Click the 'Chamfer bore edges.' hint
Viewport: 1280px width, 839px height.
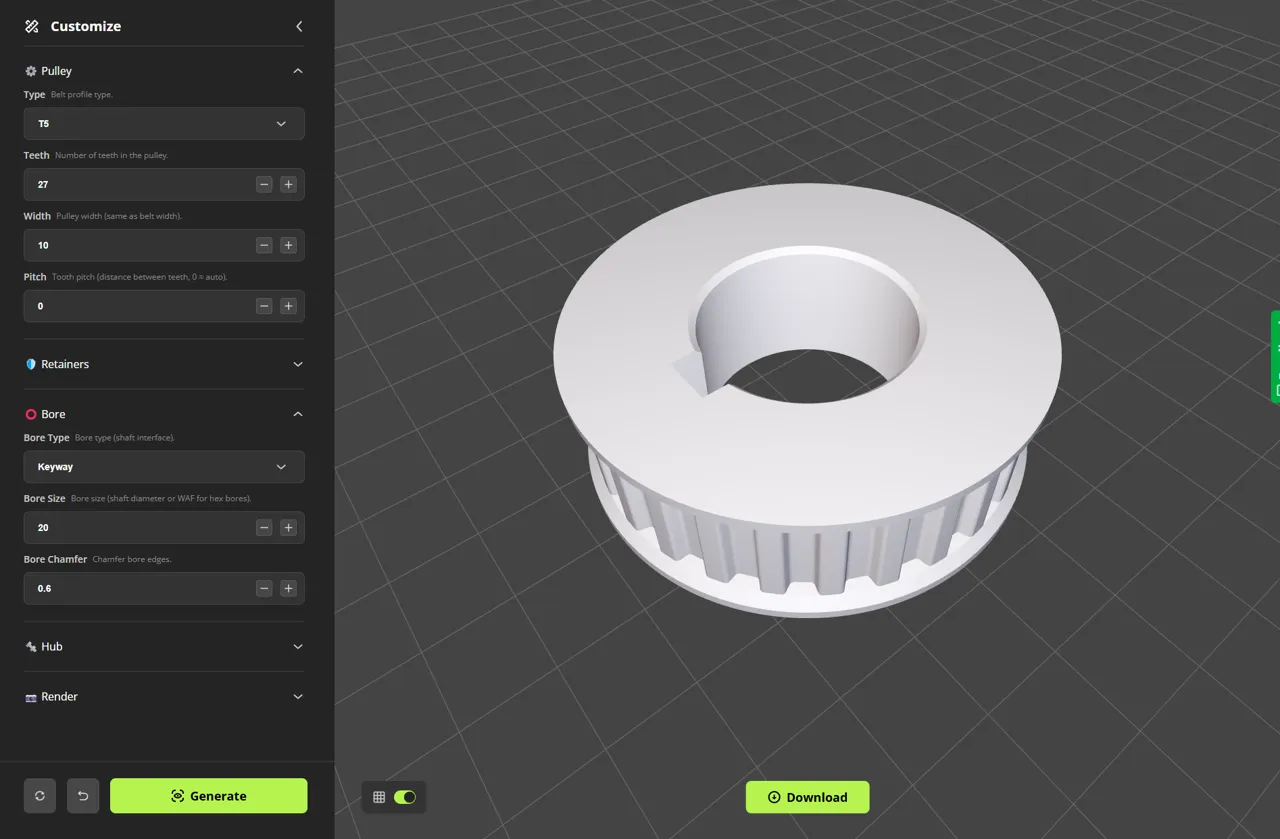pyautogui.click(x=132, y=560)
